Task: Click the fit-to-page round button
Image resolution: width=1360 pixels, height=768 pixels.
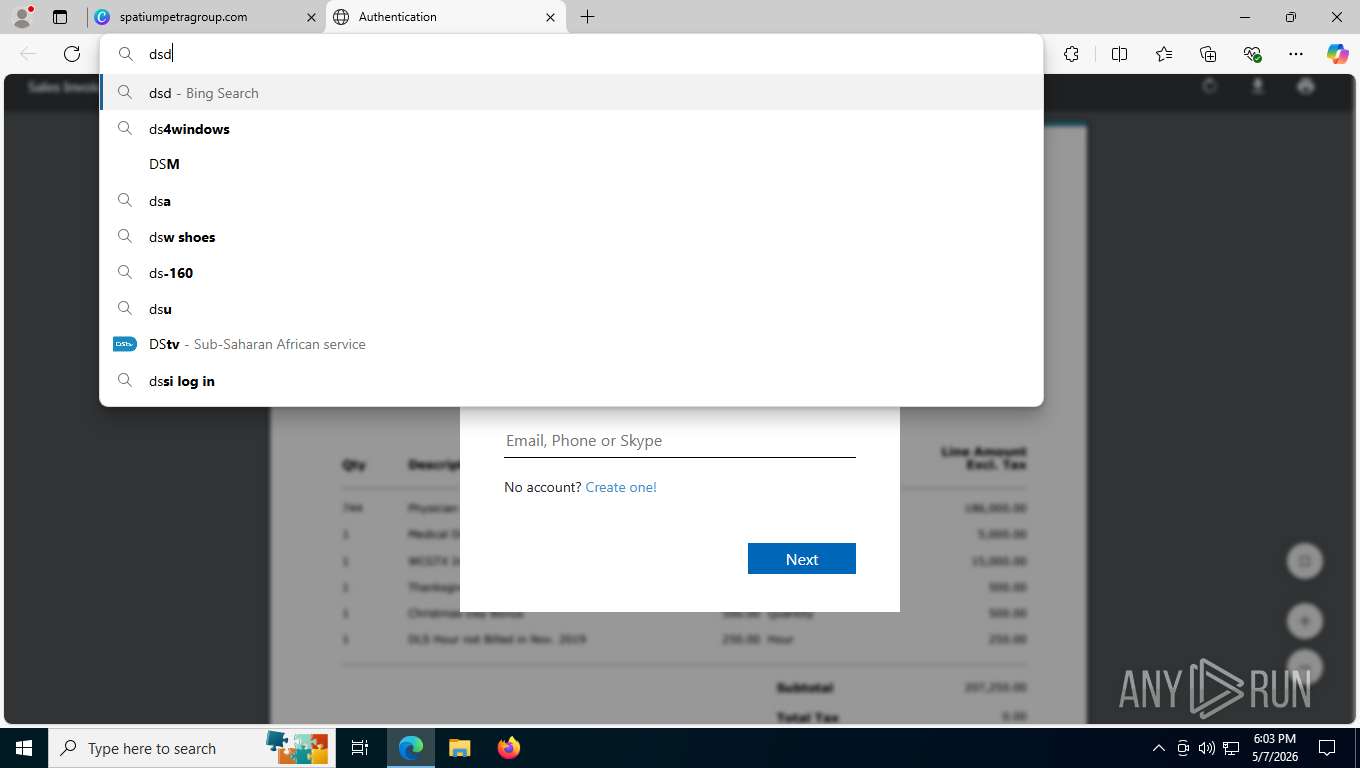Action: click(1304, 561)
